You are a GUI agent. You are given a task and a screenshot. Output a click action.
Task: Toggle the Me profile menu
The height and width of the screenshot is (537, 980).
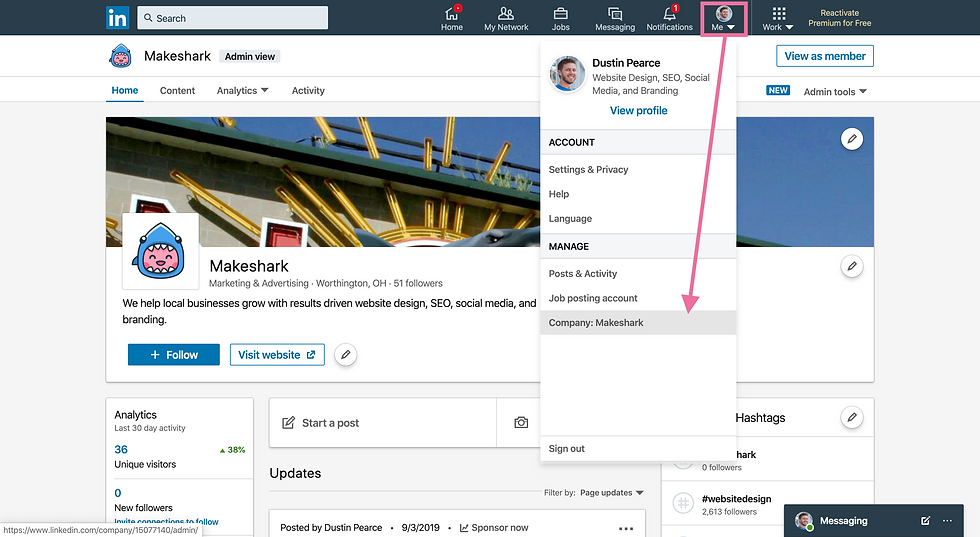click(x=724, y=19)
